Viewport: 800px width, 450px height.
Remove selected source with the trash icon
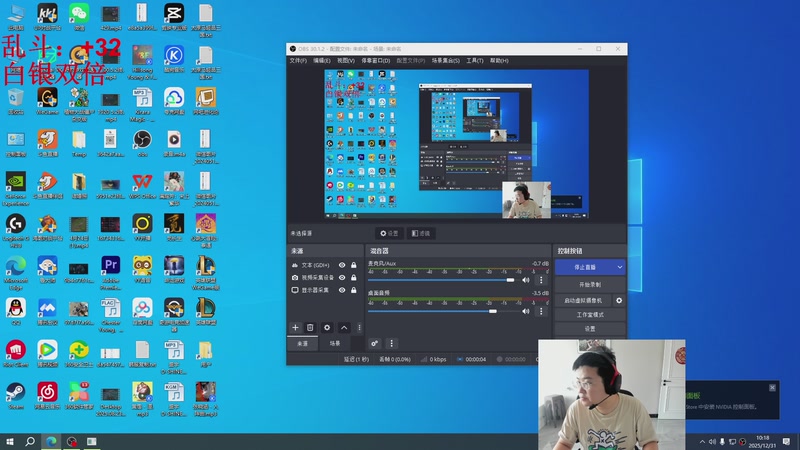[x=310, y=328]
